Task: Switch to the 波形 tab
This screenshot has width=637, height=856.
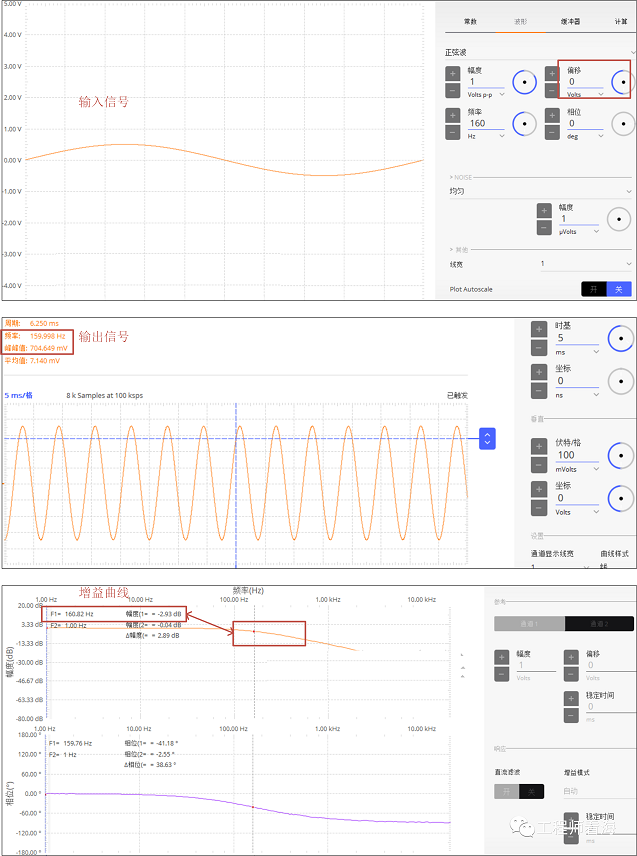Action: [520, 21]
